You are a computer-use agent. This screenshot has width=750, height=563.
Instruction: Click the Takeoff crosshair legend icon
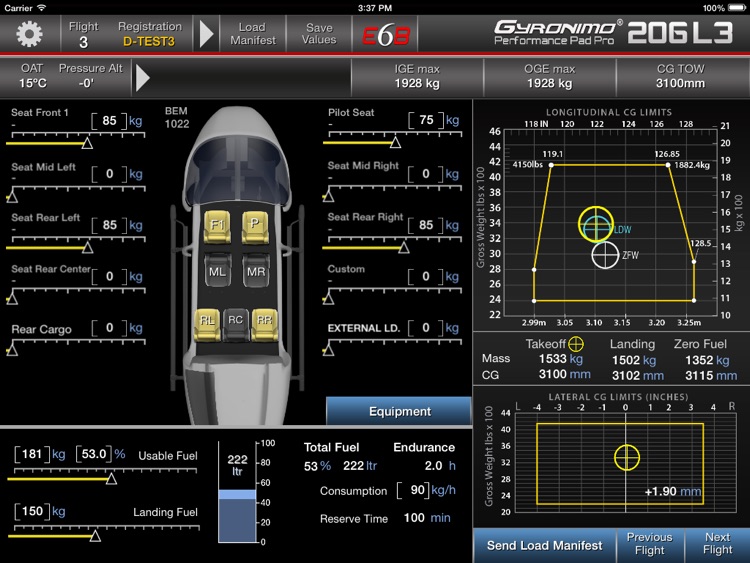(575, 343)
